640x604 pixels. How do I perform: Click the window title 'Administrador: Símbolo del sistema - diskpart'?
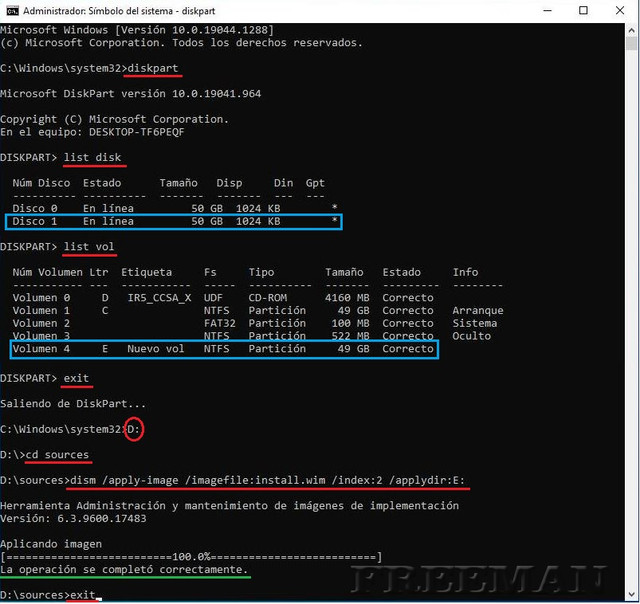(x=119, y=11)
